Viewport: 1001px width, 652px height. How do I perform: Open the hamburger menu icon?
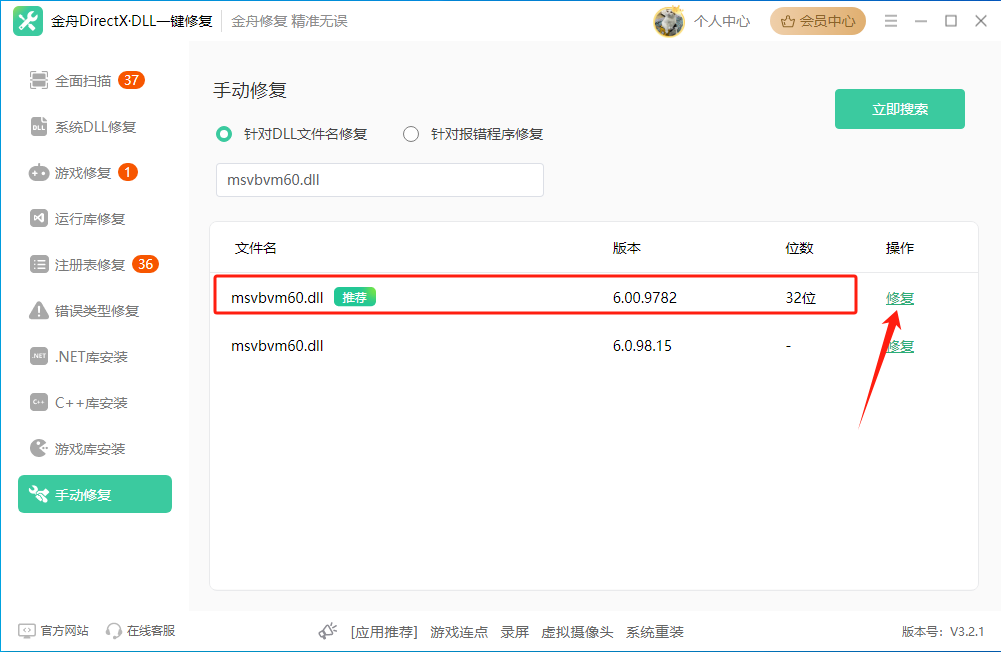[x=891, y=21]
